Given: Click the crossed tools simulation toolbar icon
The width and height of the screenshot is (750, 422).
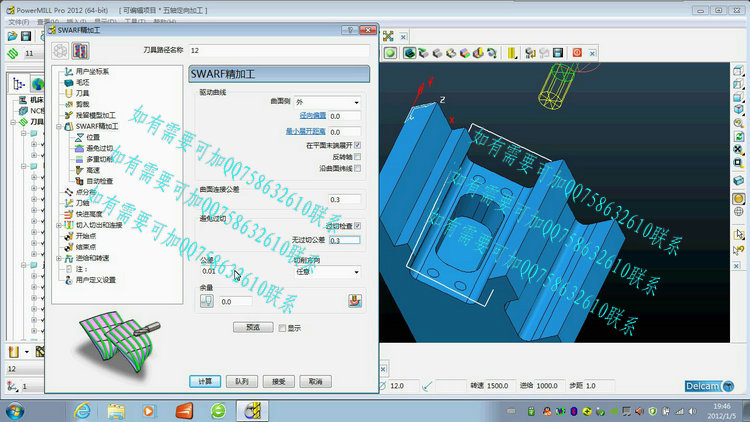Looking at the screenshot, I should tap(388, 36).
